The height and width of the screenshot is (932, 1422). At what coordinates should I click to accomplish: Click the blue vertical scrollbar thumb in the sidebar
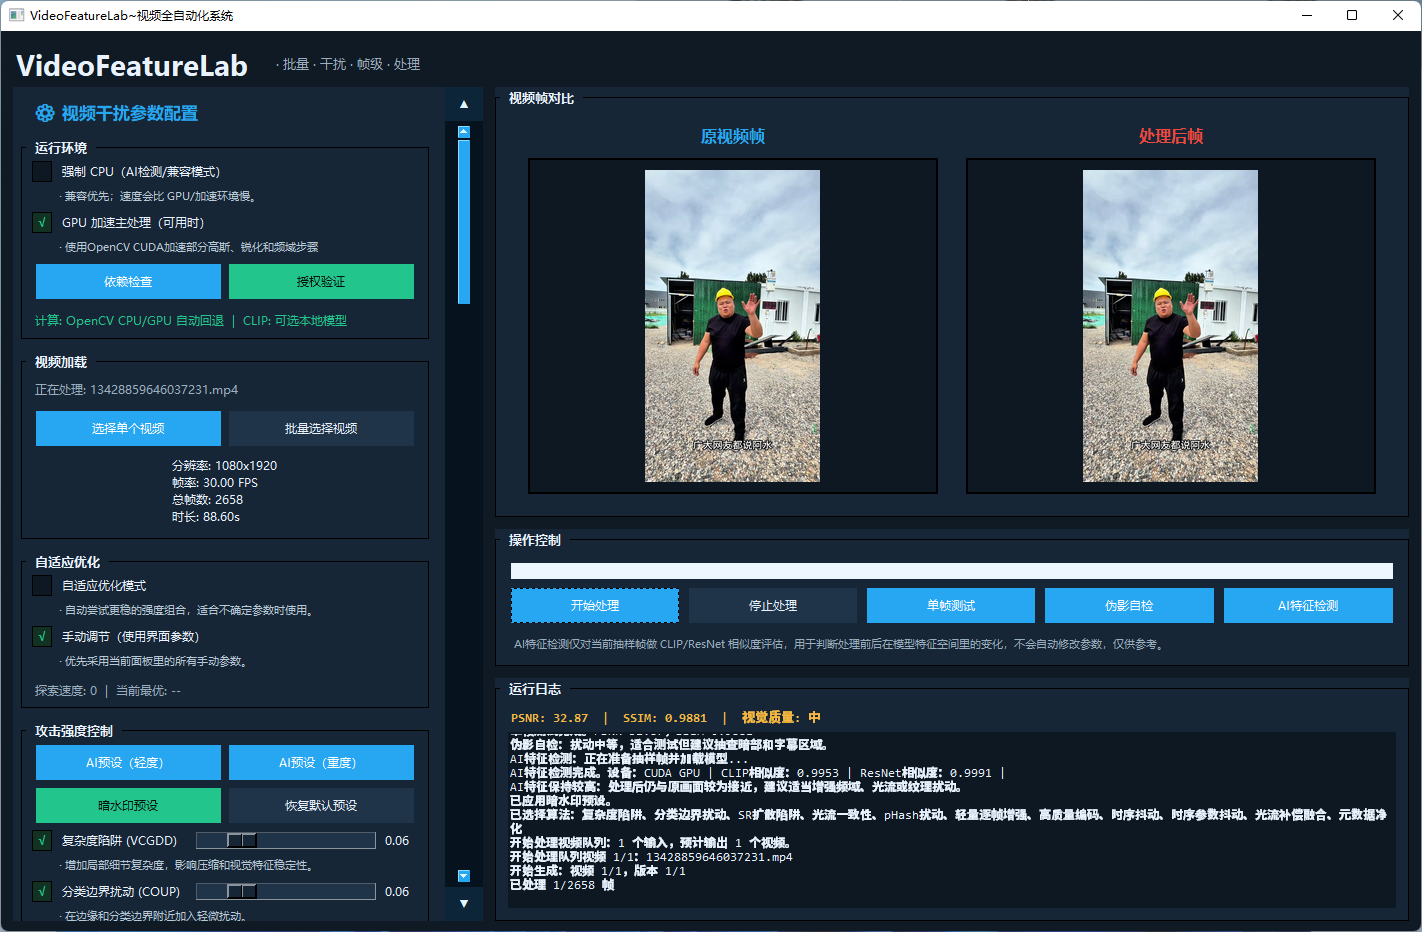pos(463,221)
